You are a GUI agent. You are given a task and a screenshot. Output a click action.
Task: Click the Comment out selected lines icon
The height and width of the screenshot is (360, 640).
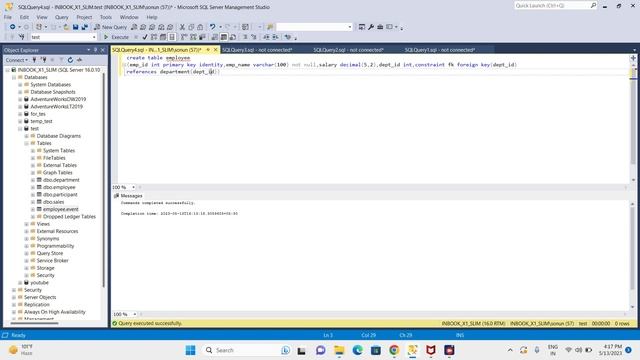(x=245, y=37)
